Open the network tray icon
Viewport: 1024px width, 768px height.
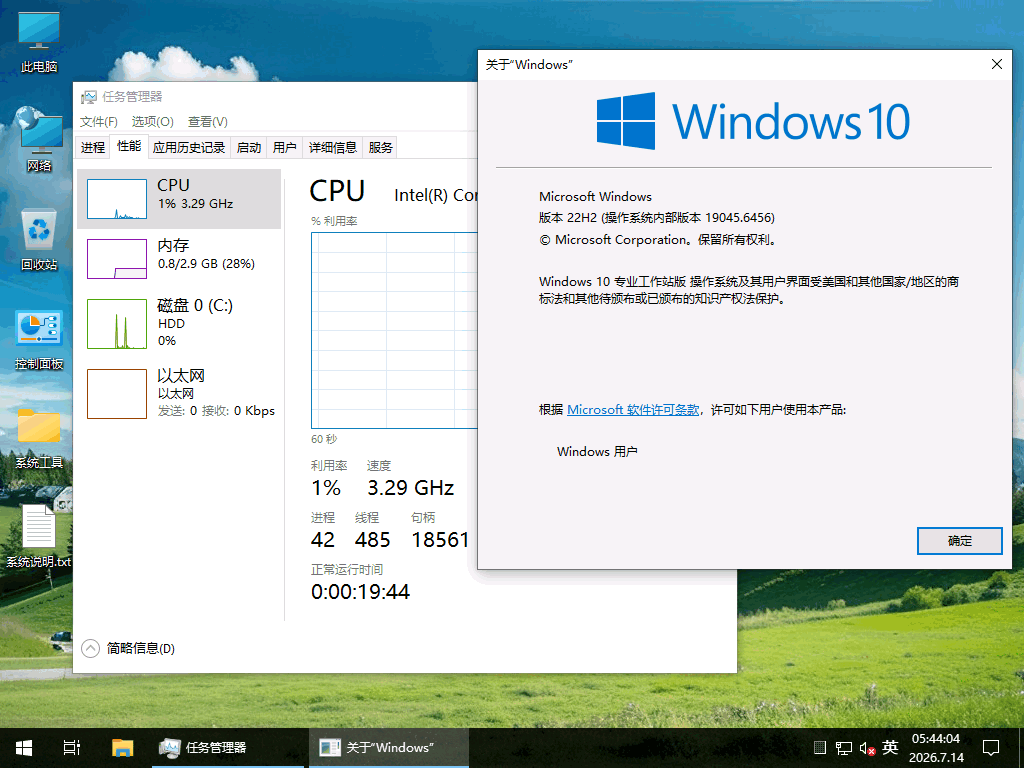coord(844,748)
